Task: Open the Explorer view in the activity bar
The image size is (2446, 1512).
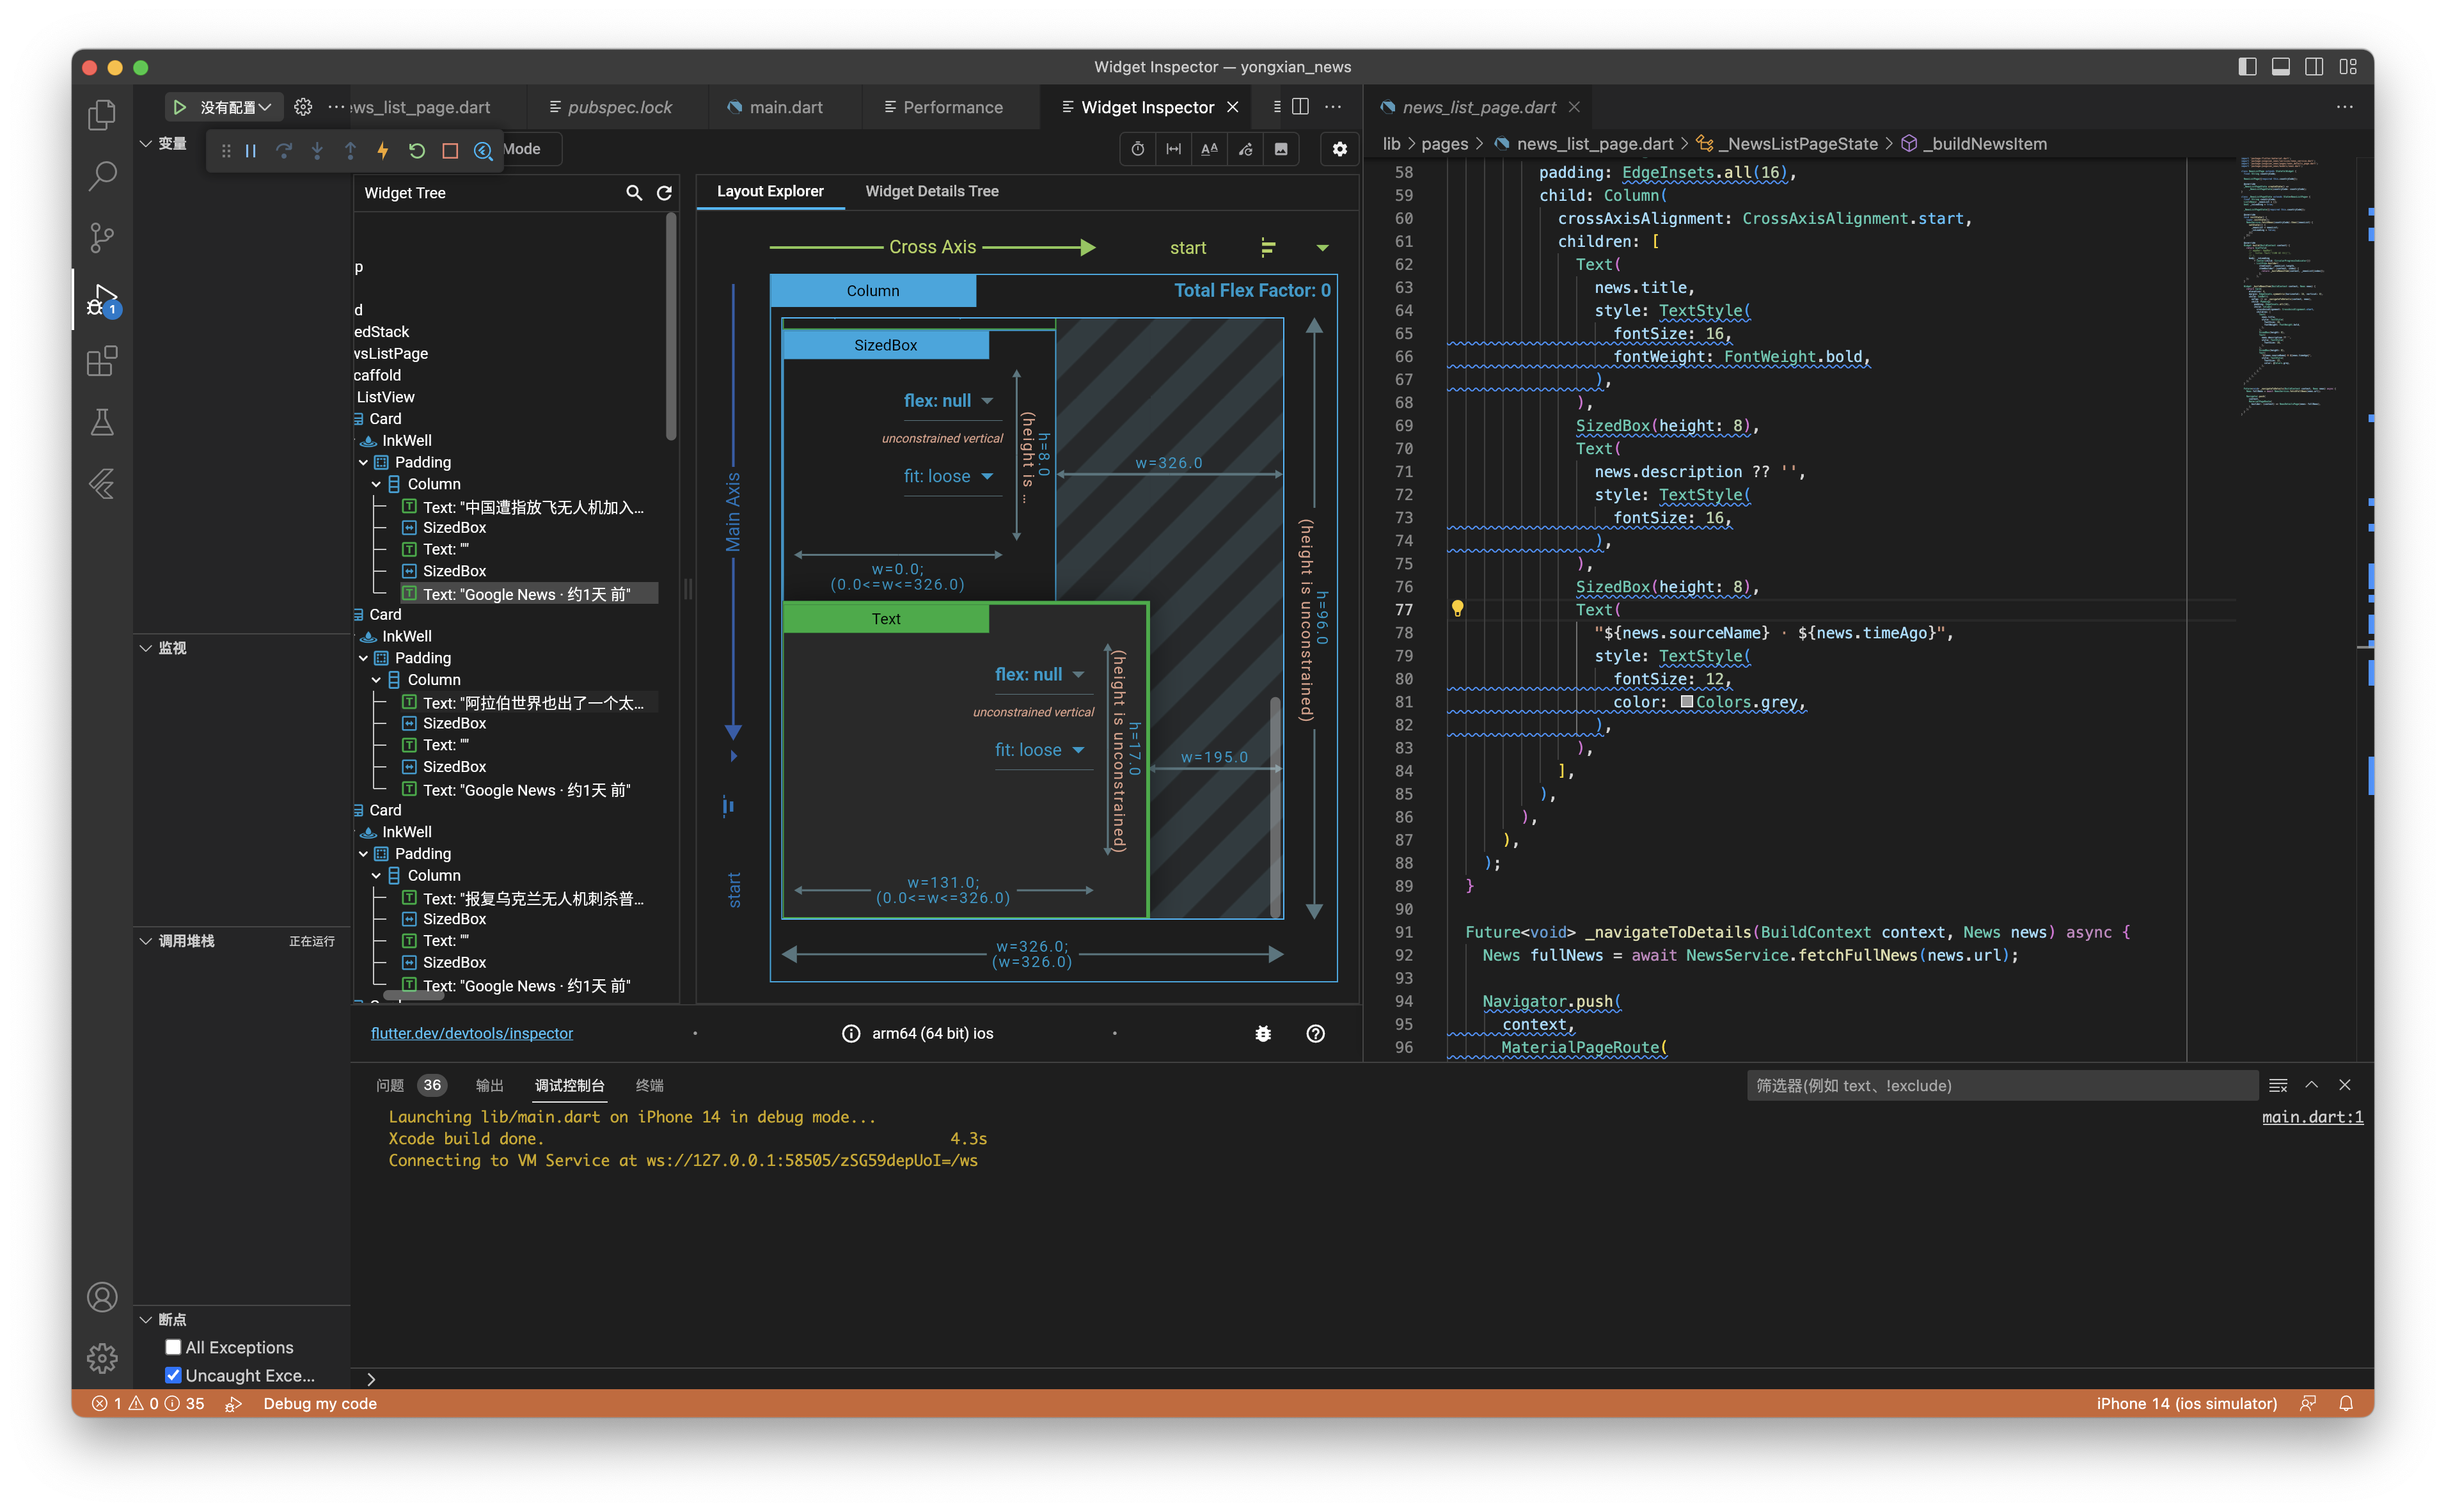Action: click(102, 115)
